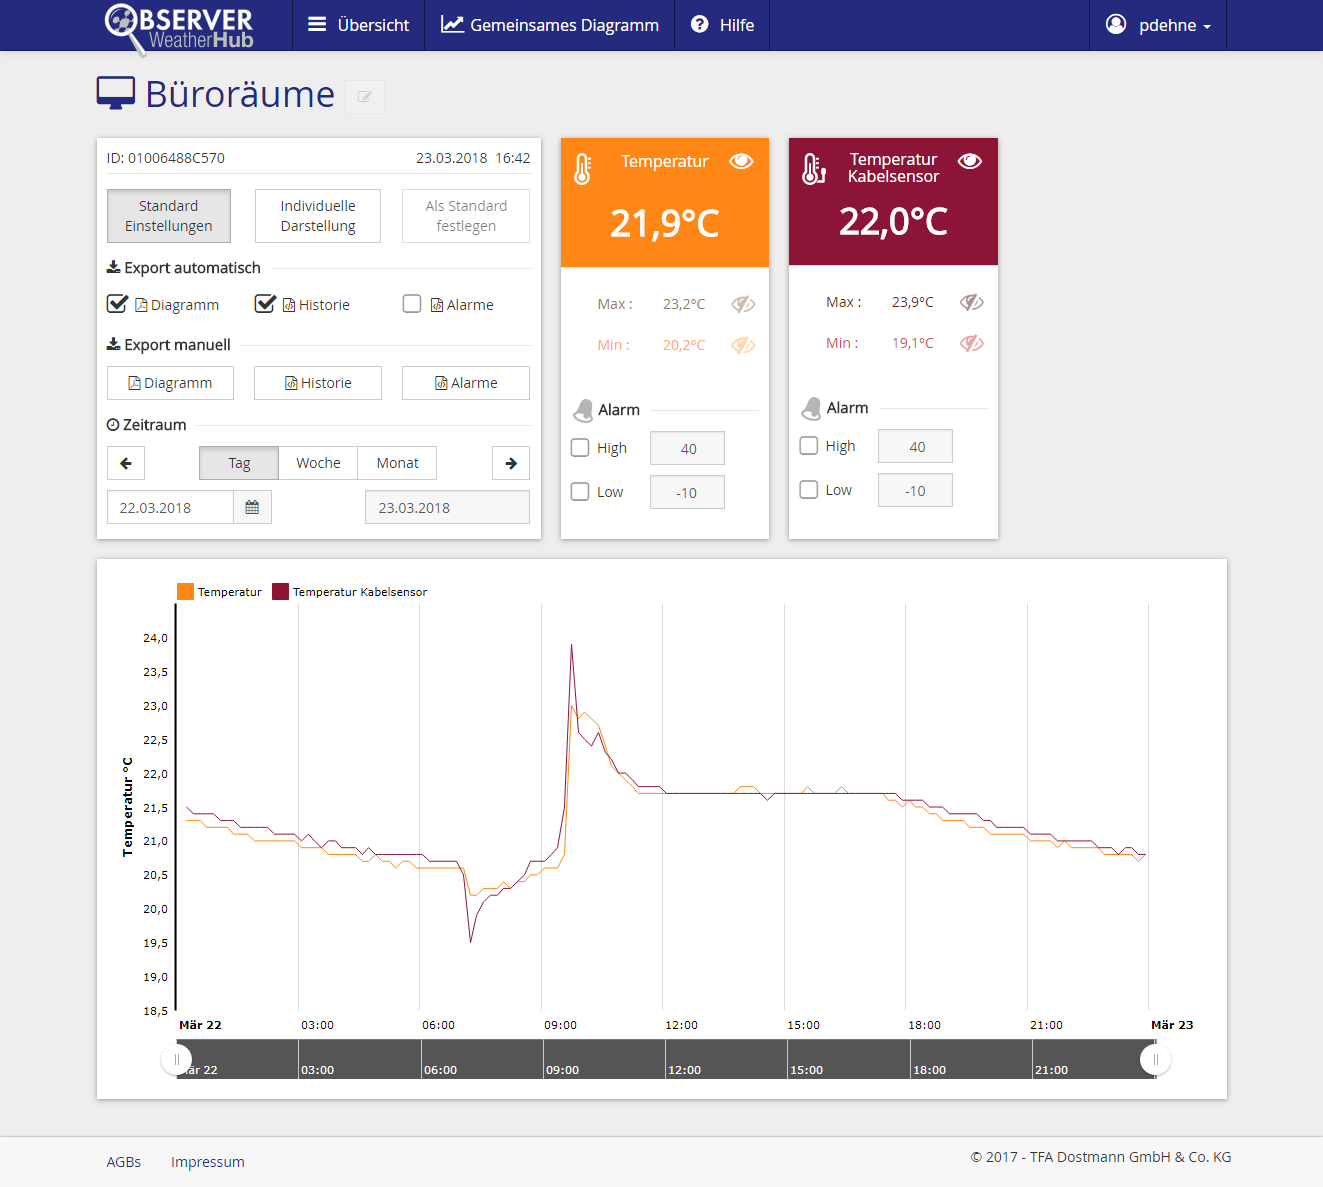Enable High alarm for Temperatur sensor
Image resolution: width=1323 pixels, height=1187 pixels.
[580, 448]
